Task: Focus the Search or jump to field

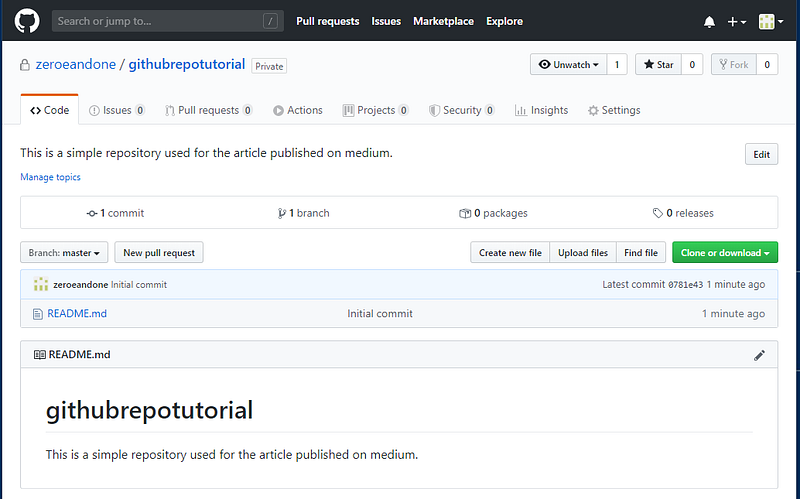Action: click(x=167, y=21)
